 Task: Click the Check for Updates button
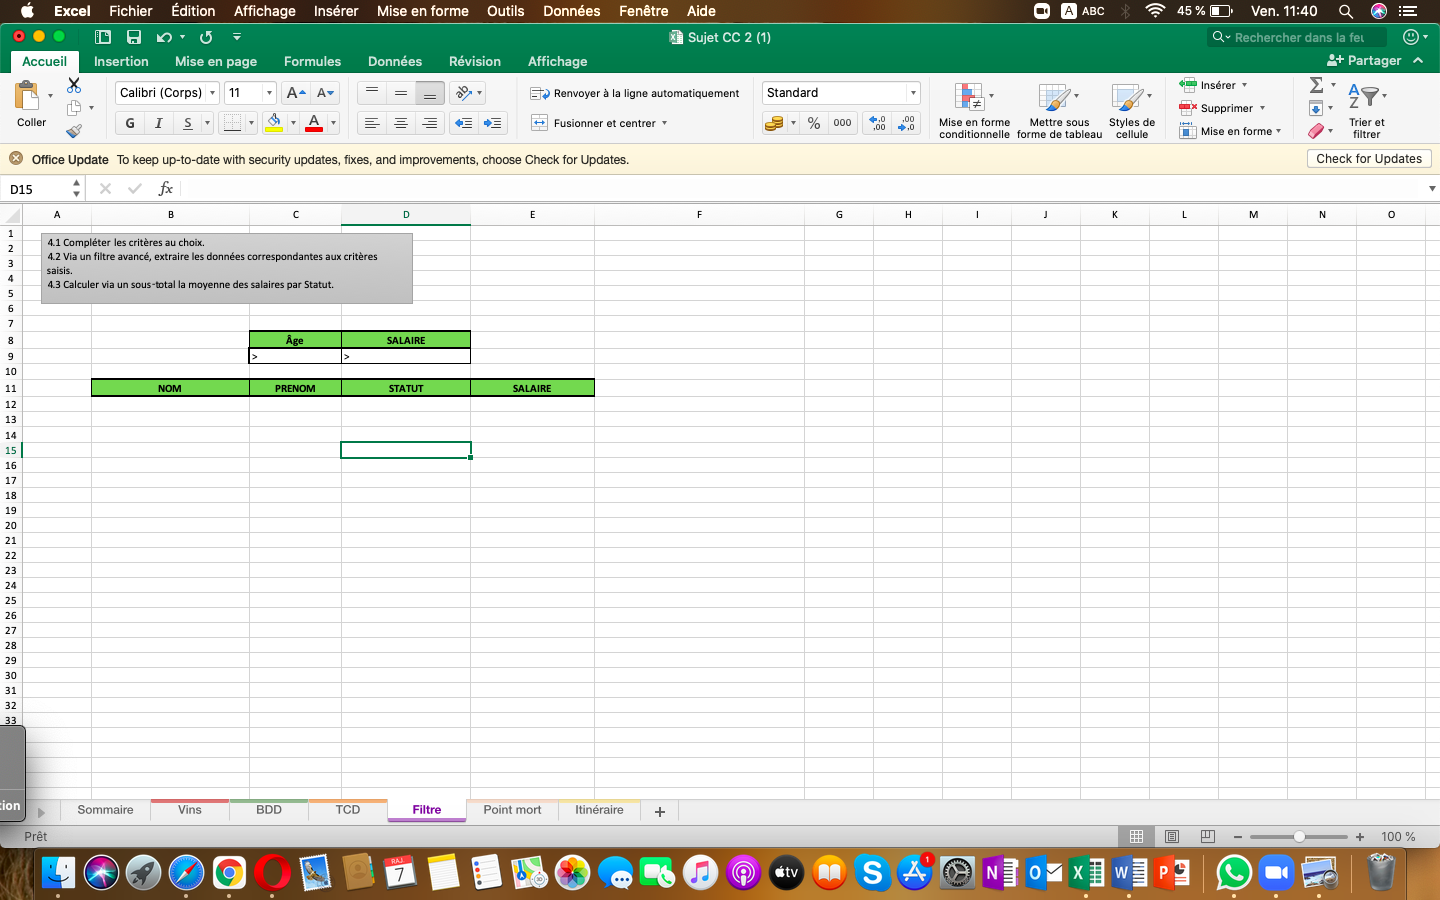[x=1369, y=158]
